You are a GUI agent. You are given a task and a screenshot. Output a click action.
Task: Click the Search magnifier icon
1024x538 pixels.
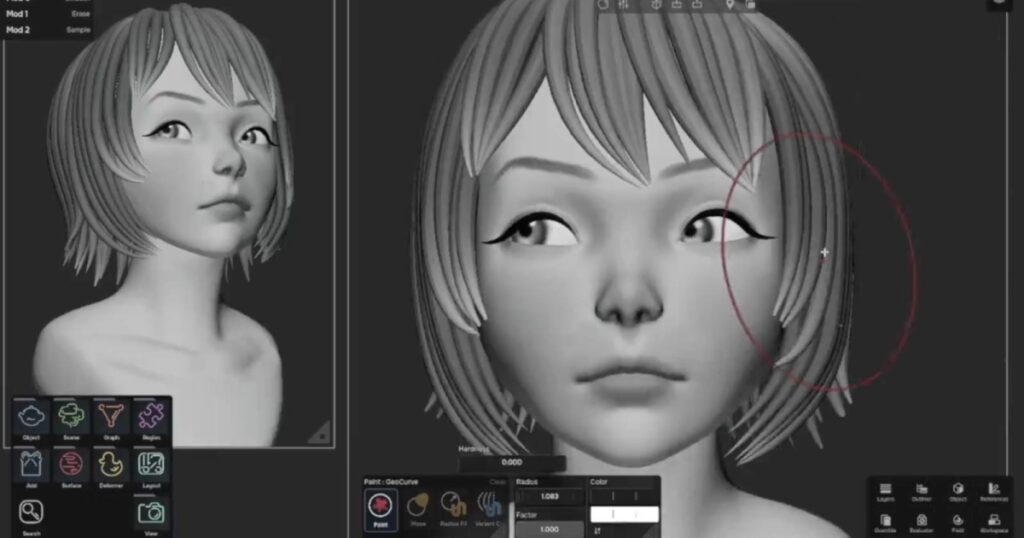tap(31, 513)
